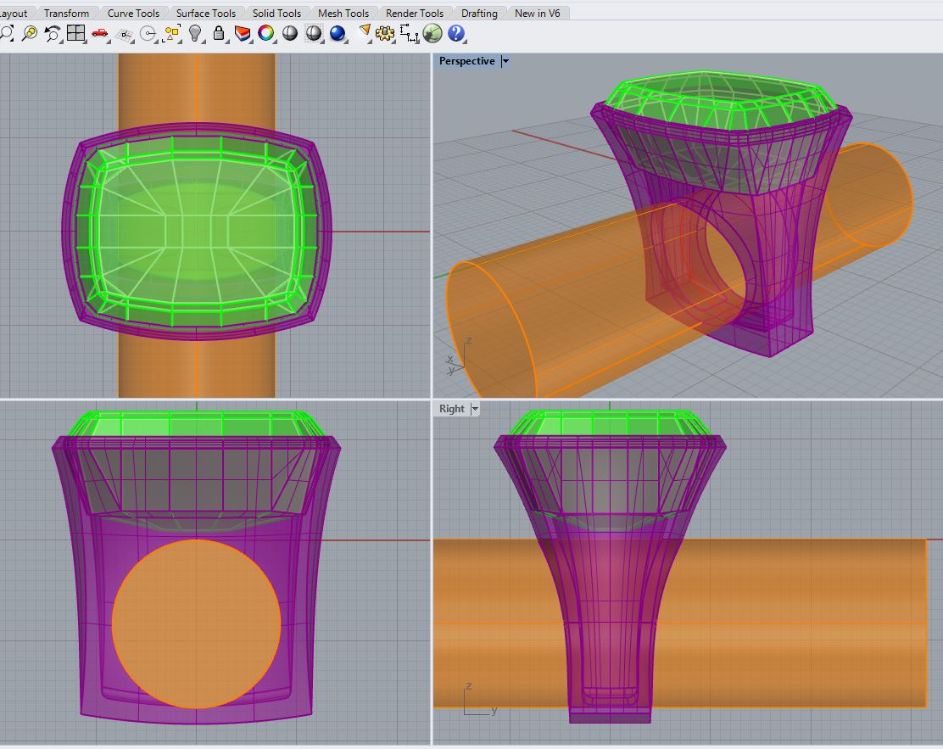Click the Dimension tool icon
Screen dimensions: 943x749
coord(409,33)
